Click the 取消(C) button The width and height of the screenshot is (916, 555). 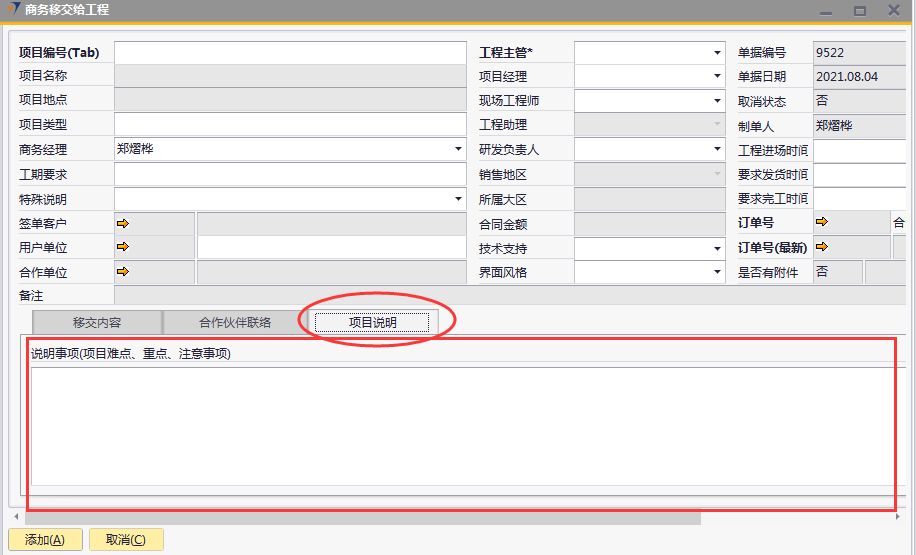pos(126,540)
